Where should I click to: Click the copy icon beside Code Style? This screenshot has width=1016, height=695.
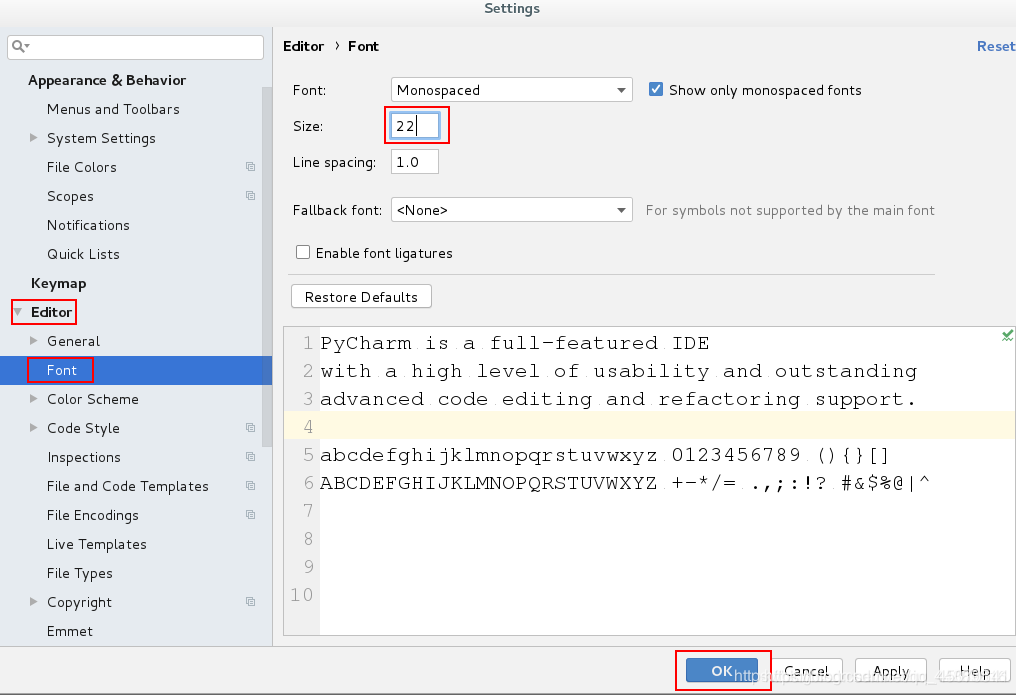click(x=250, y=427)
